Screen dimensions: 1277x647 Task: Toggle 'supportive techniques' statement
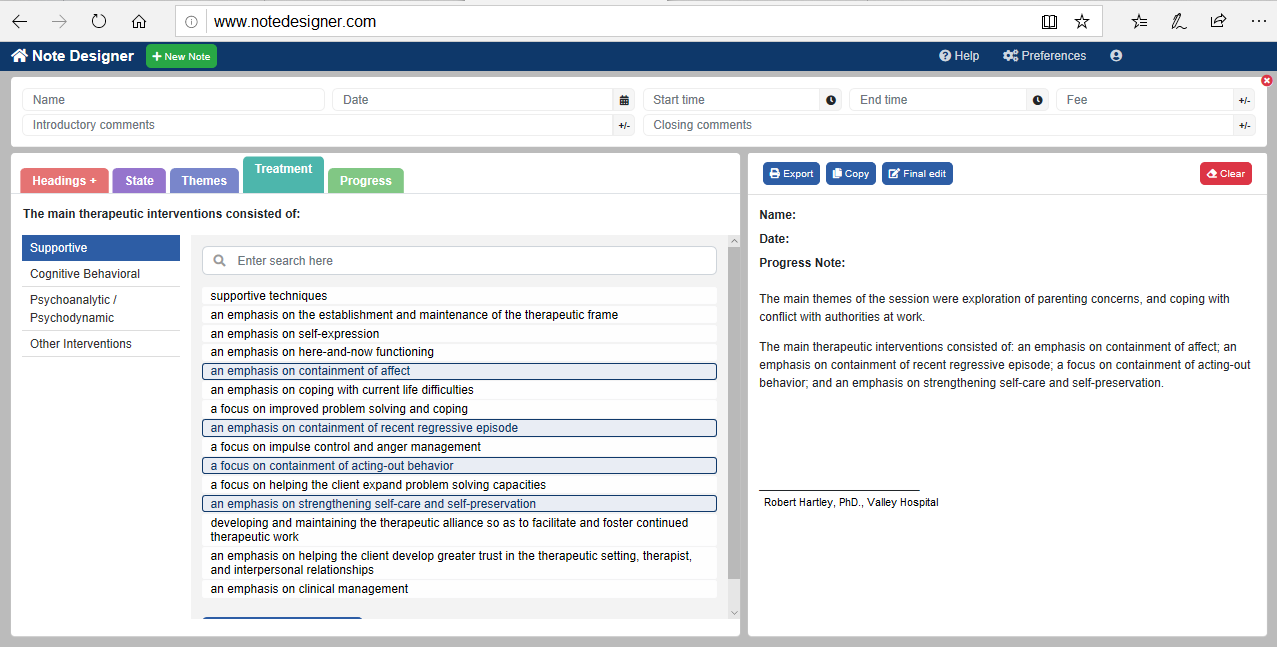tap(459, 296)
